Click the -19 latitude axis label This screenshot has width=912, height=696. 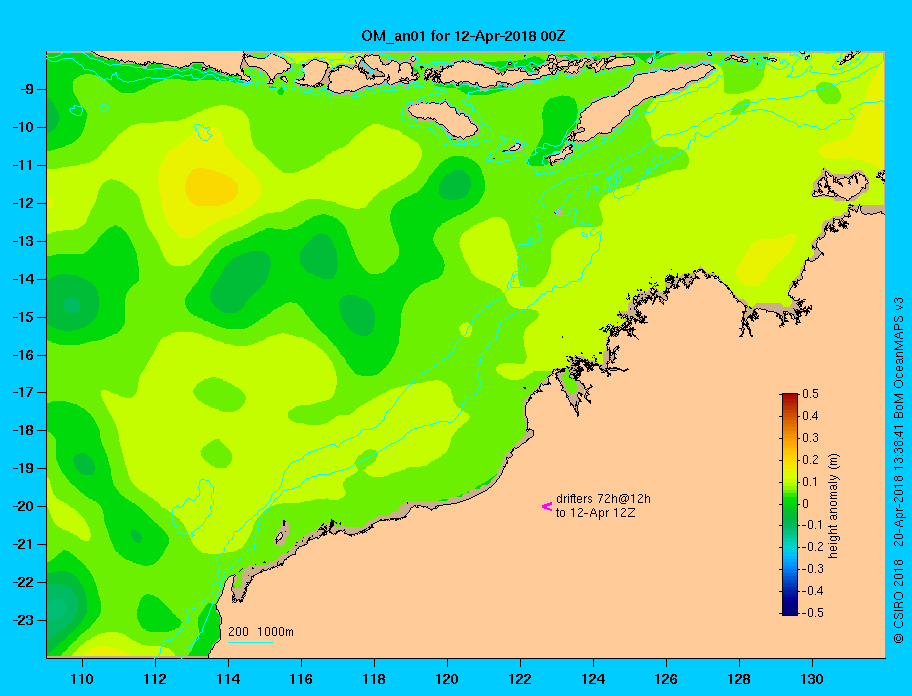click(x=23, y=468)
